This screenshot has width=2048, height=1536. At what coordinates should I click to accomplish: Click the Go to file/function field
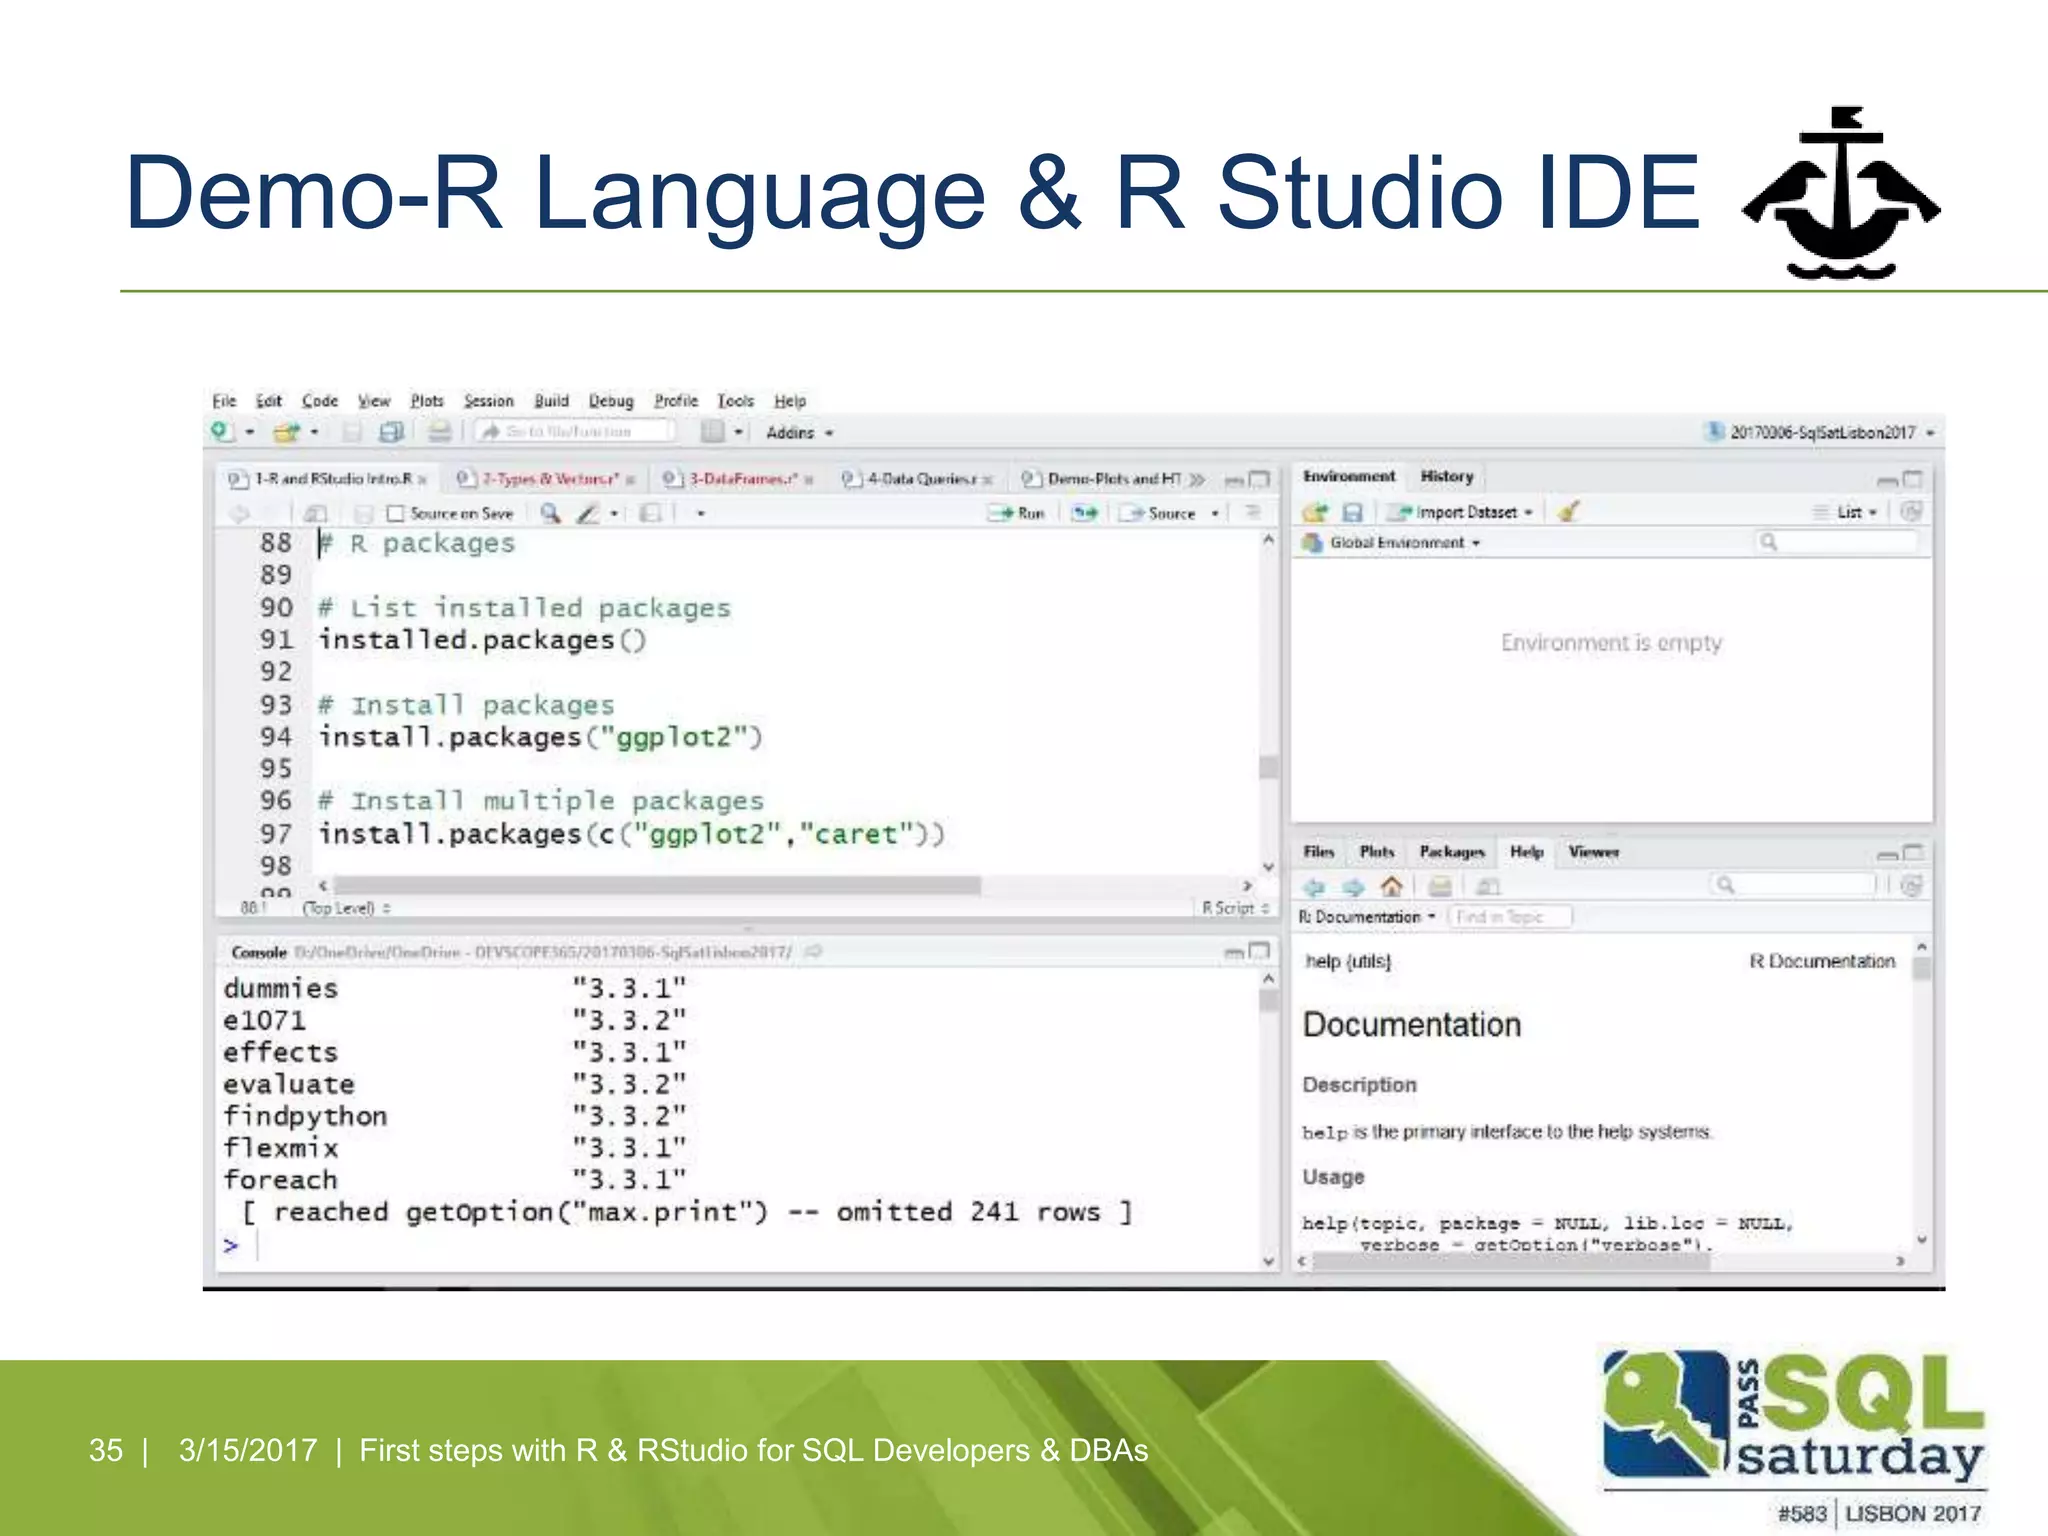point(574,432)
